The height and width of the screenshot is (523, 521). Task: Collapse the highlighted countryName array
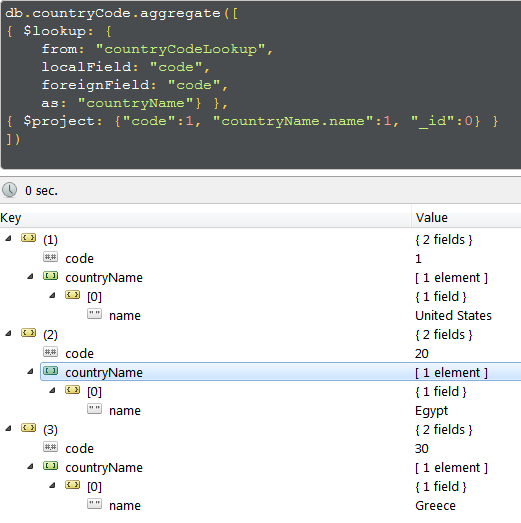pyautogui.click(x=30, y=371)
